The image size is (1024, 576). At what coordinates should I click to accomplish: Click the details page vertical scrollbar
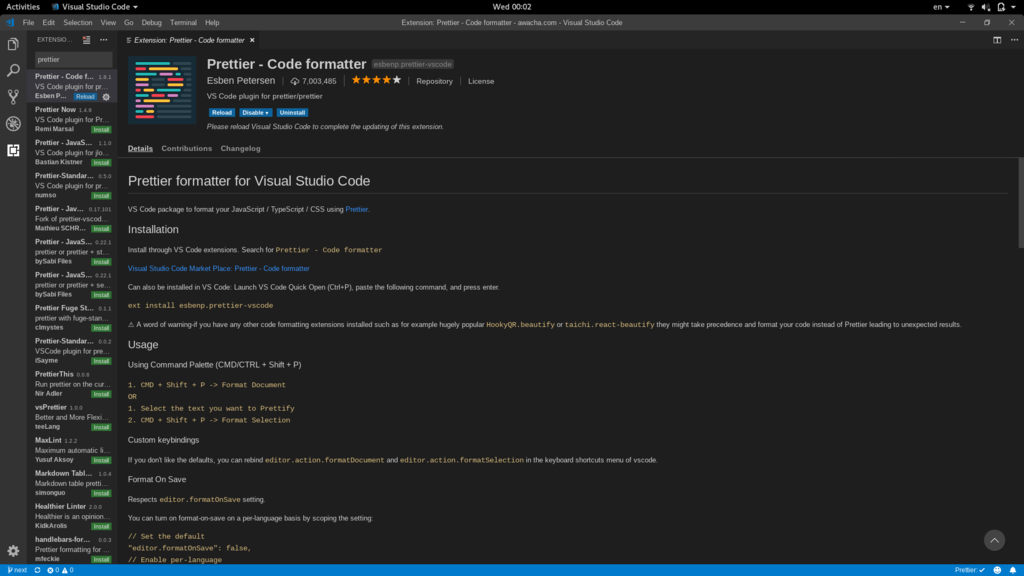1020,202
